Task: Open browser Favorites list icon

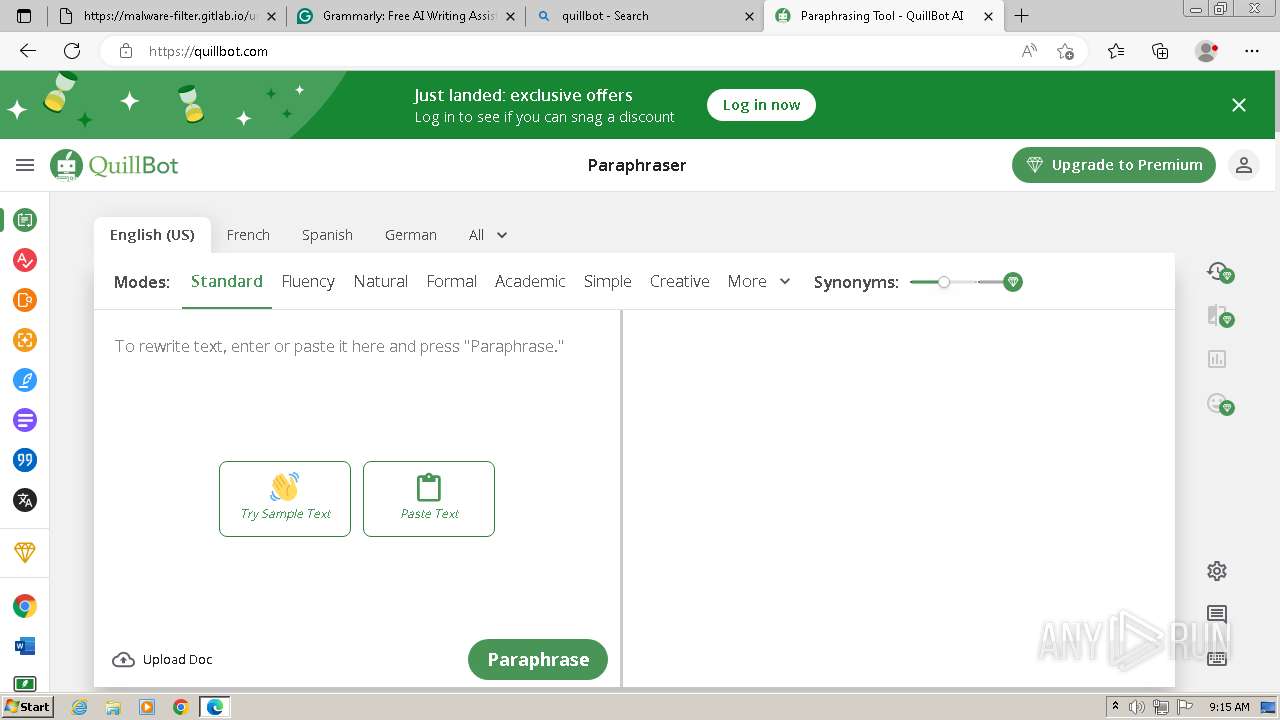Action: pyautogui.click(x=1116, y=51)
